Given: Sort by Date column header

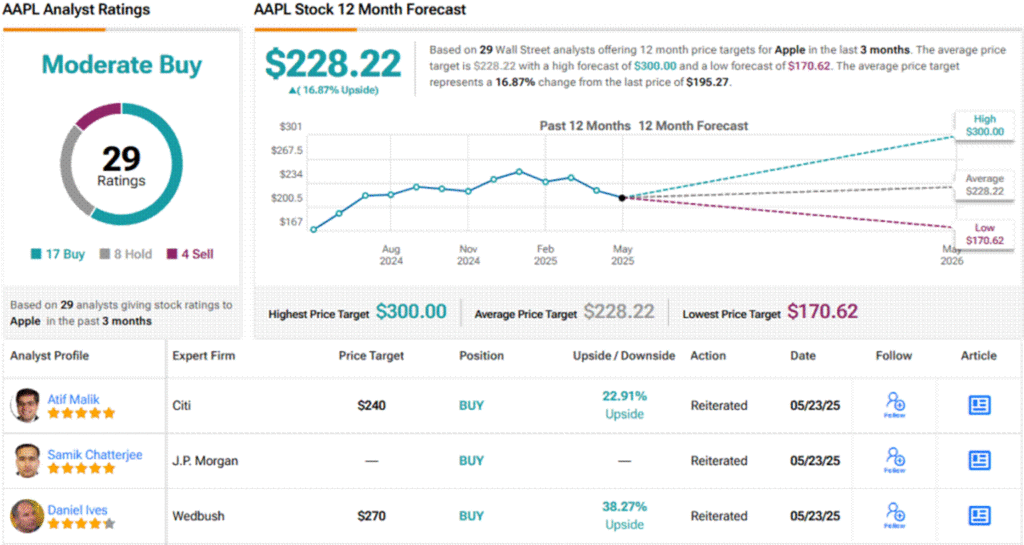Looking at the screenshot, I should [x=803, y=356].
